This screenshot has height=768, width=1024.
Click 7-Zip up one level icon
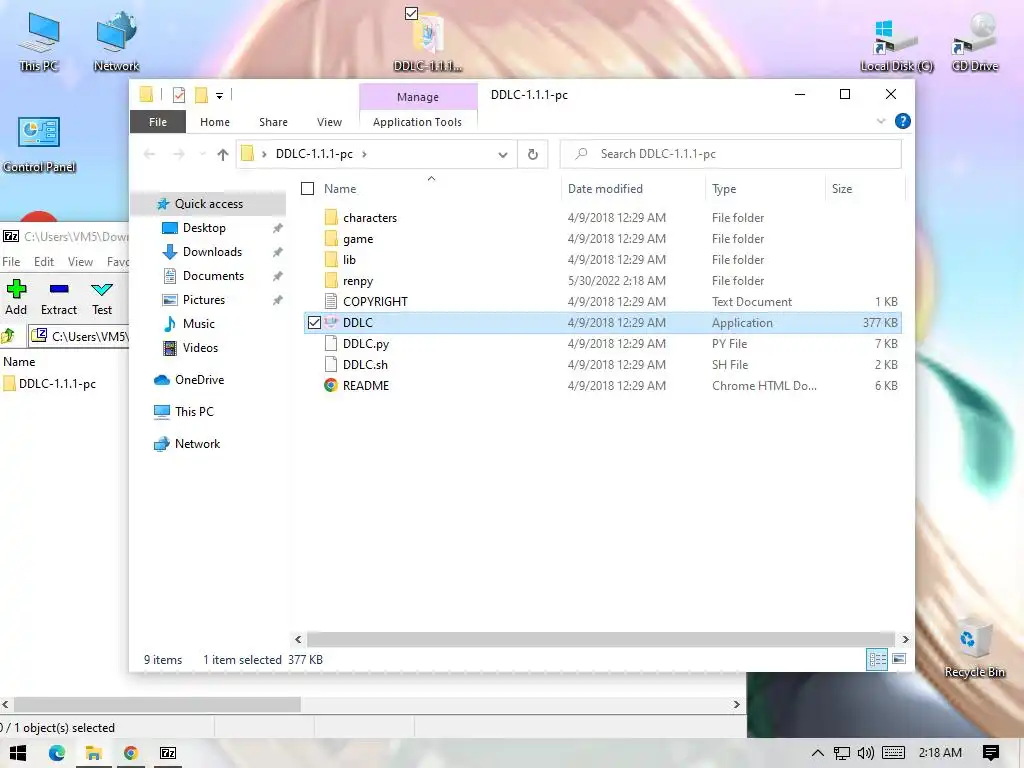pos(8,336)
